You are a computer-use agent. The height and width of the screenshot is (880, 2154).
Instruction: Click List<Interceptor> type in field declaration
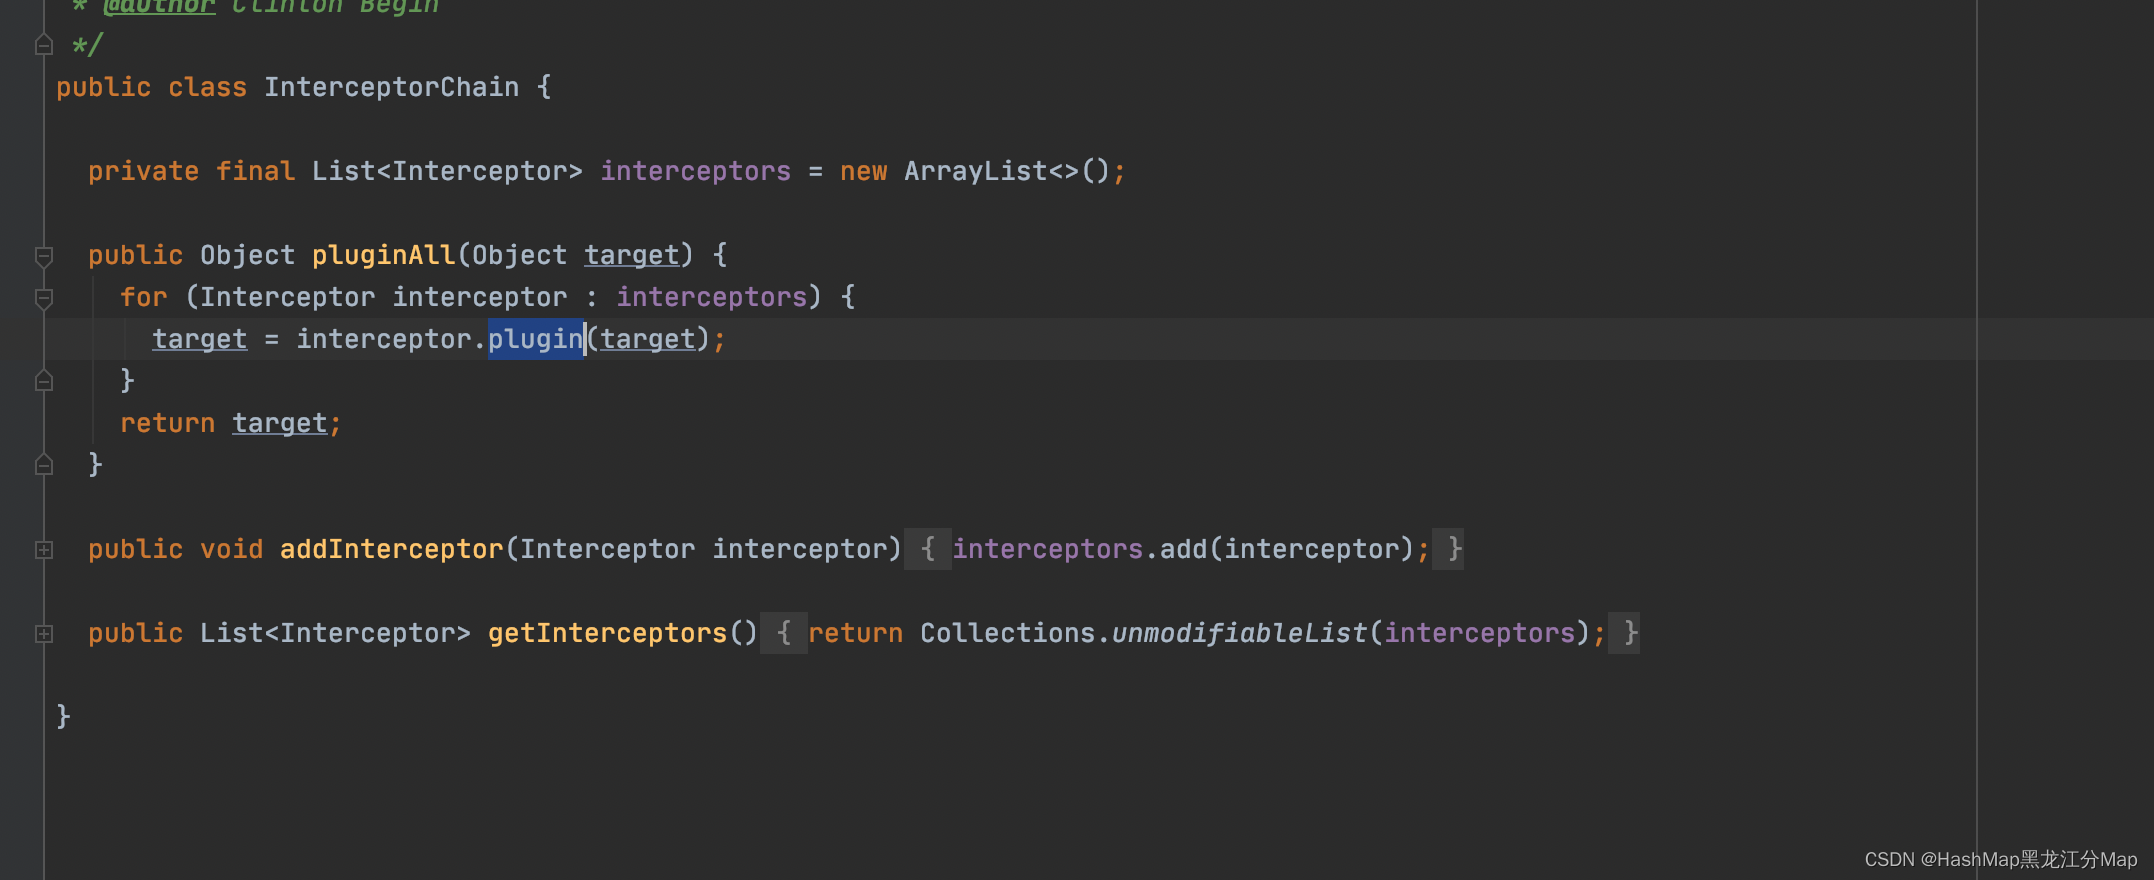click(x=447, y=171)
